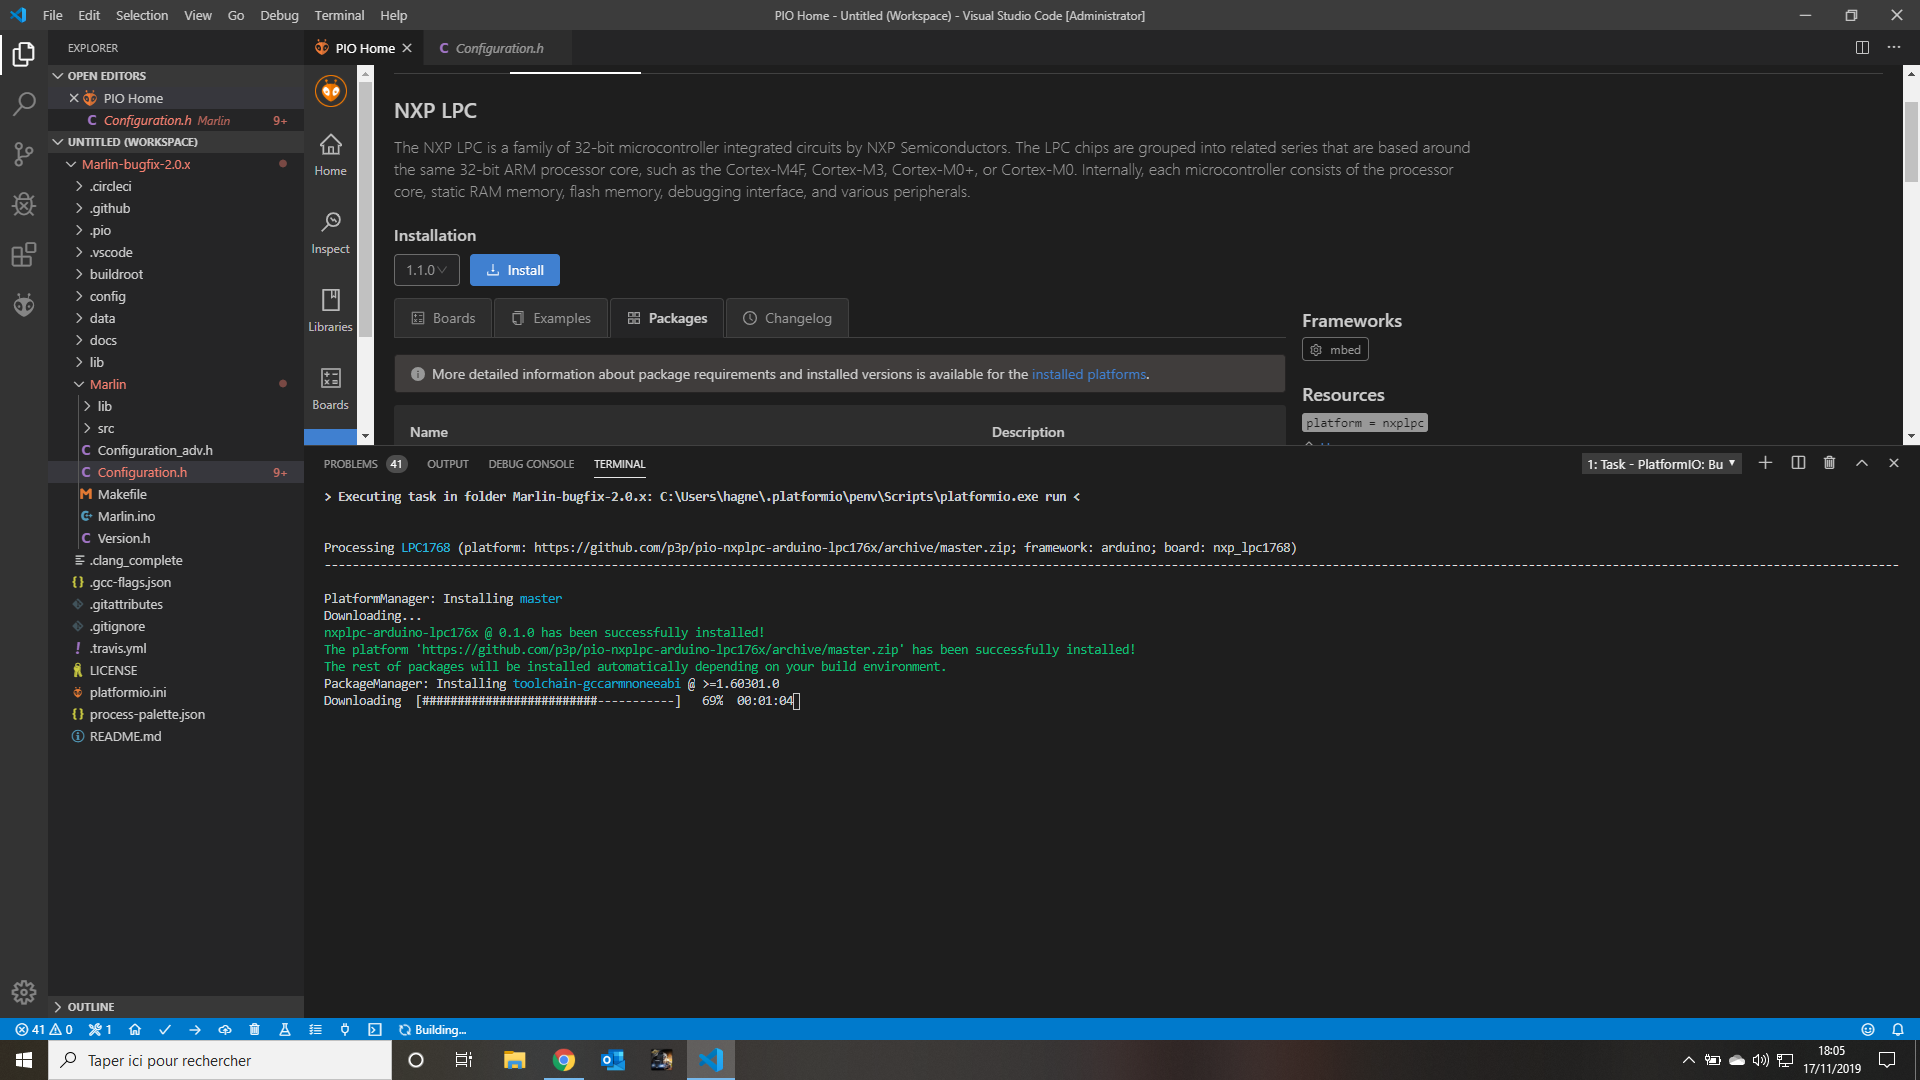Open the Terminal menu
Image resolution: width=1920 pixels, height=1080 pixels.
point(339,15)
